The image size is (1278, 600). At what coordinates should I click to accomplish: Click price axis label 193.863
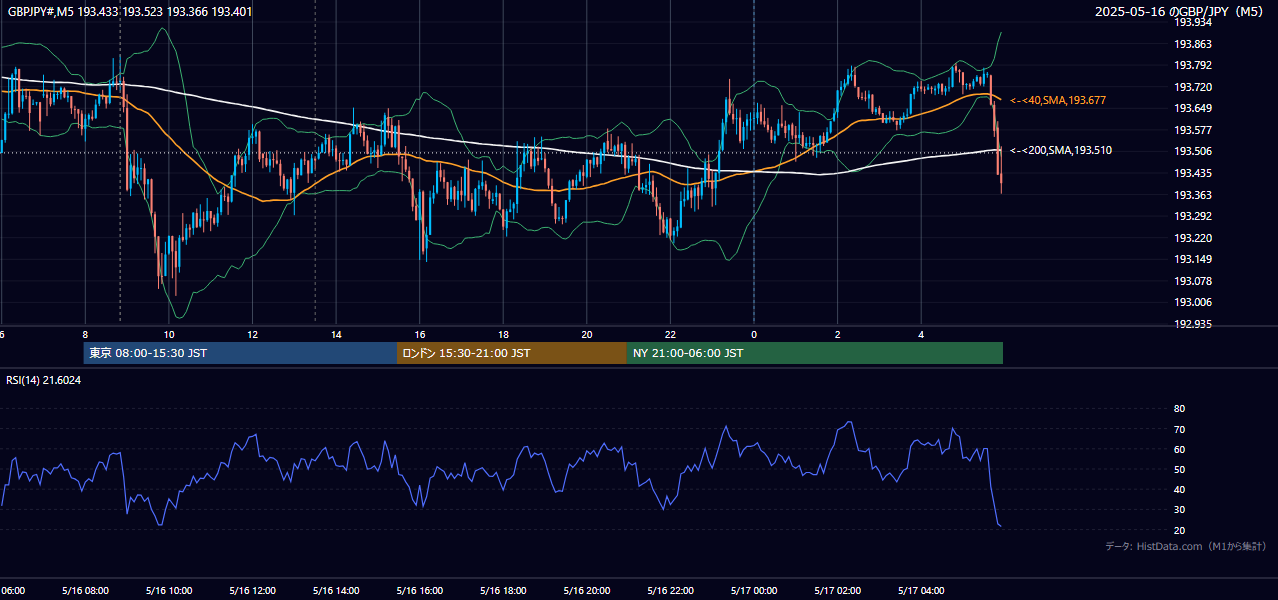click(1193, 44)
